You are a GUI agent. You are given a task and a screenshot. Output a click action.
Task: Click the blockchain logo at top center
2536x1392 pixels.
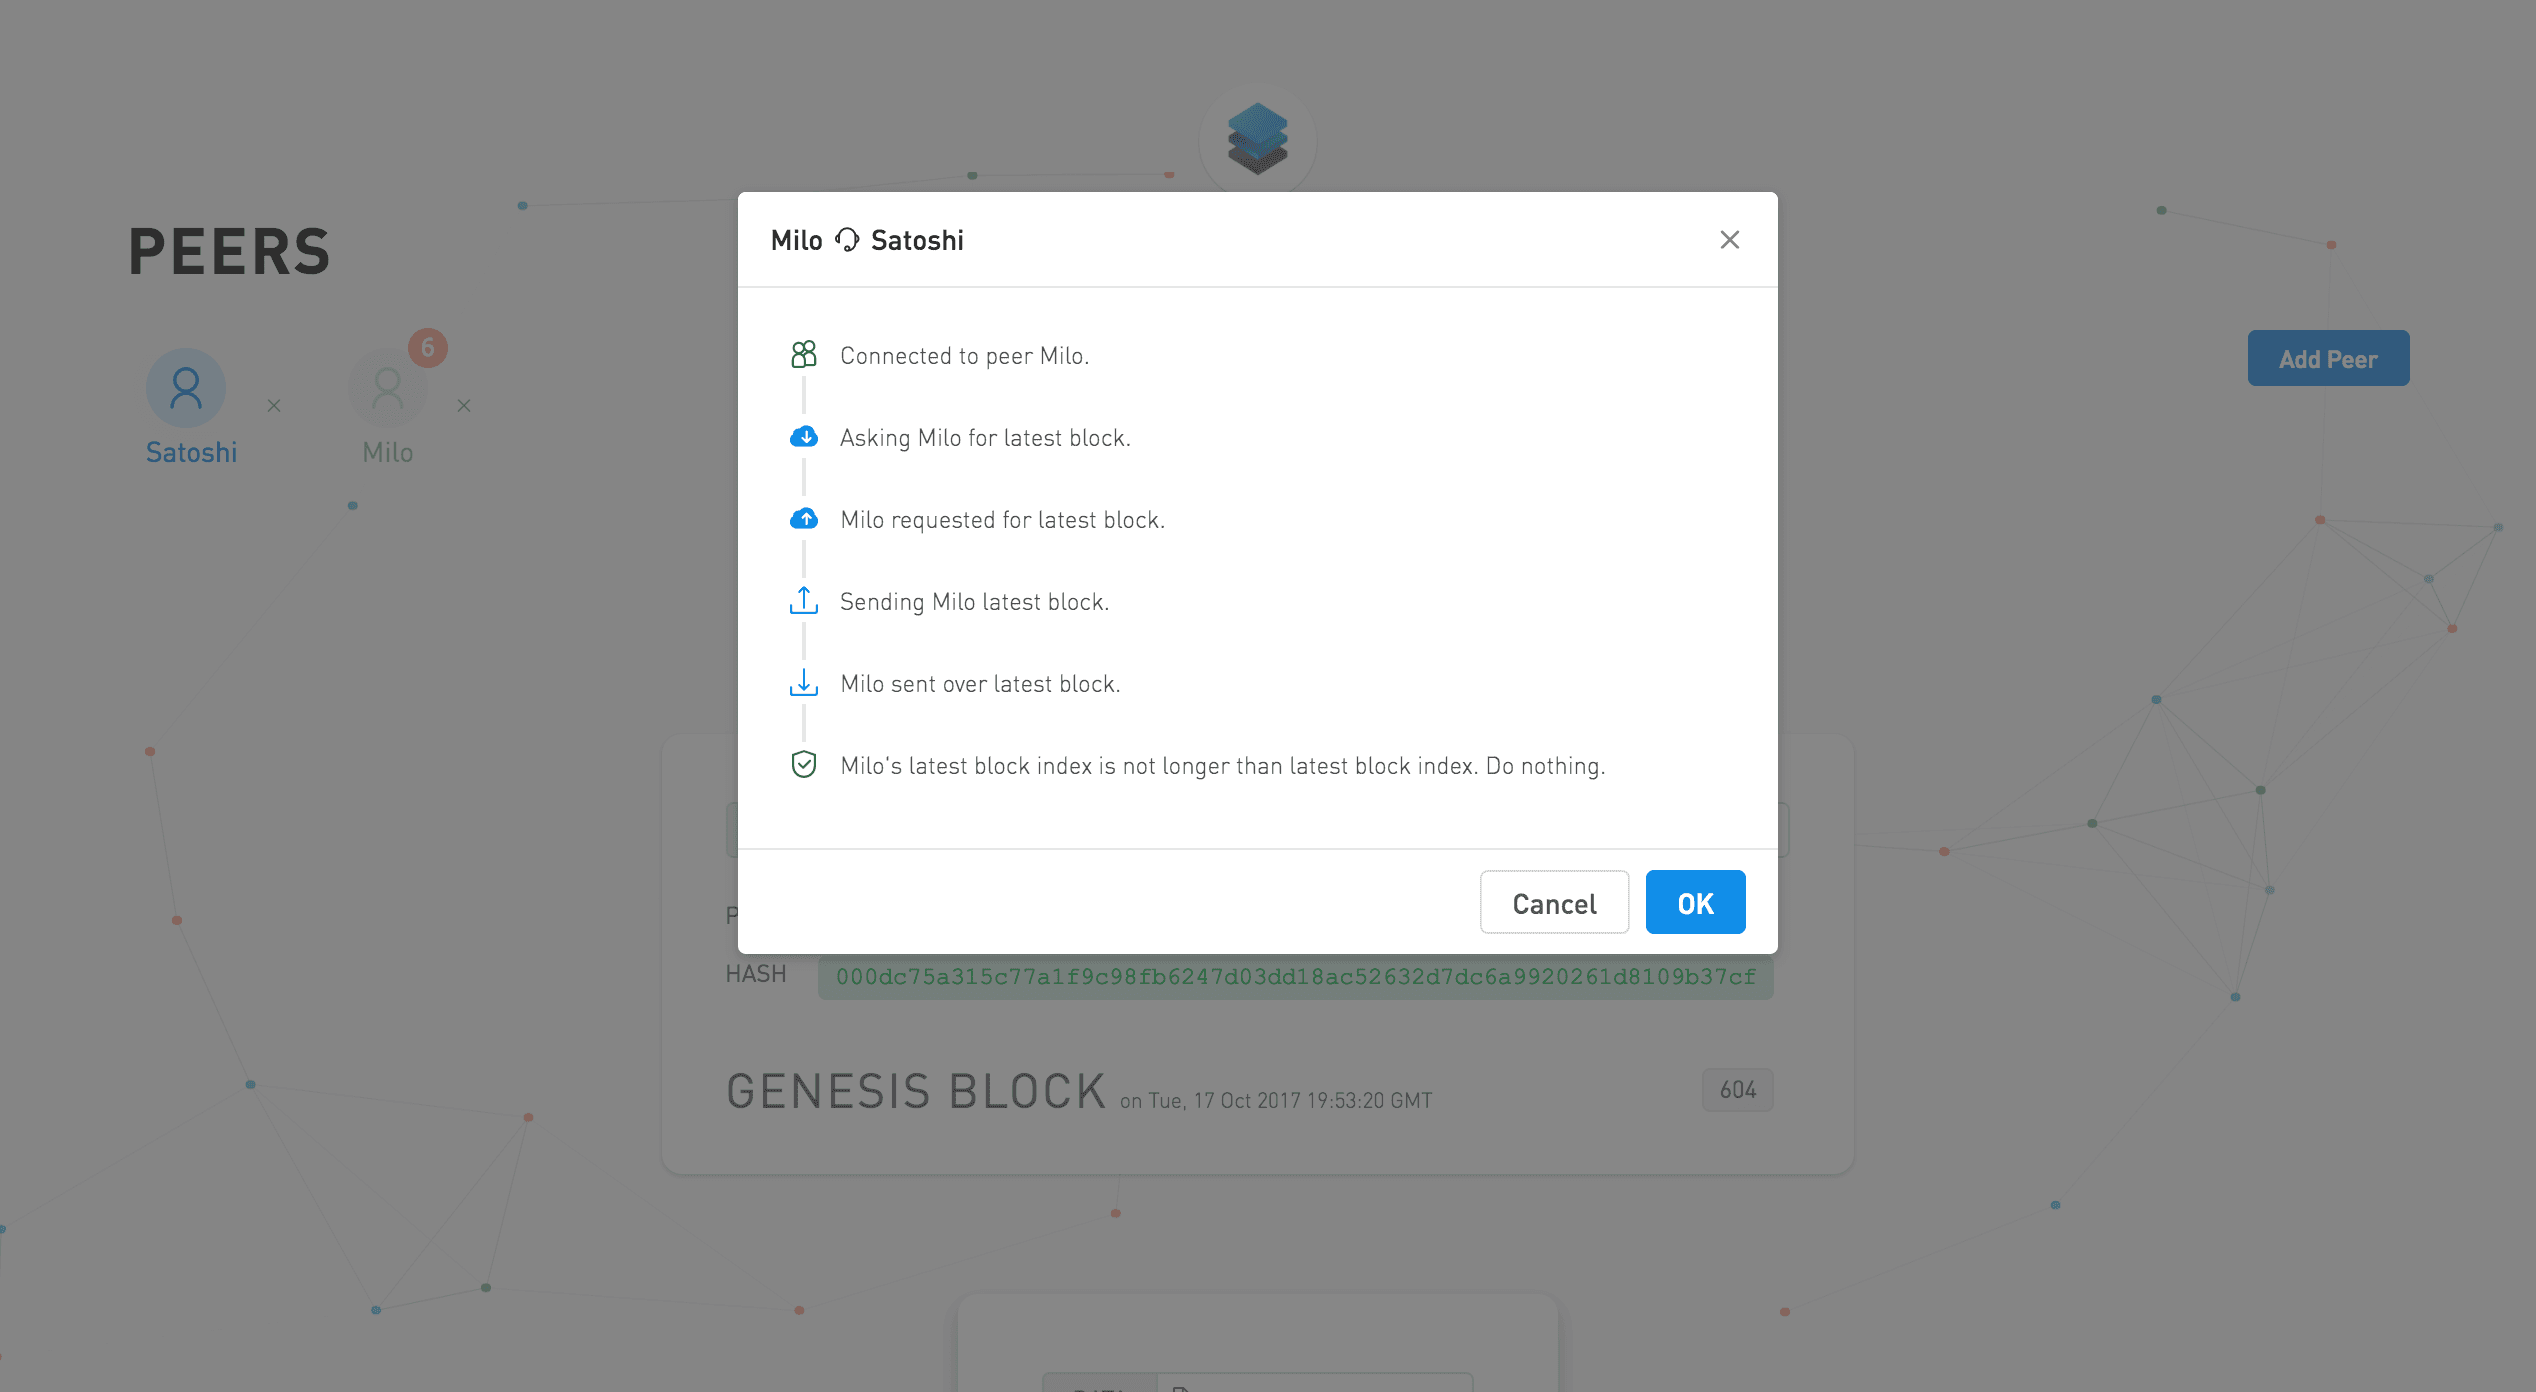pos(1257,140)
